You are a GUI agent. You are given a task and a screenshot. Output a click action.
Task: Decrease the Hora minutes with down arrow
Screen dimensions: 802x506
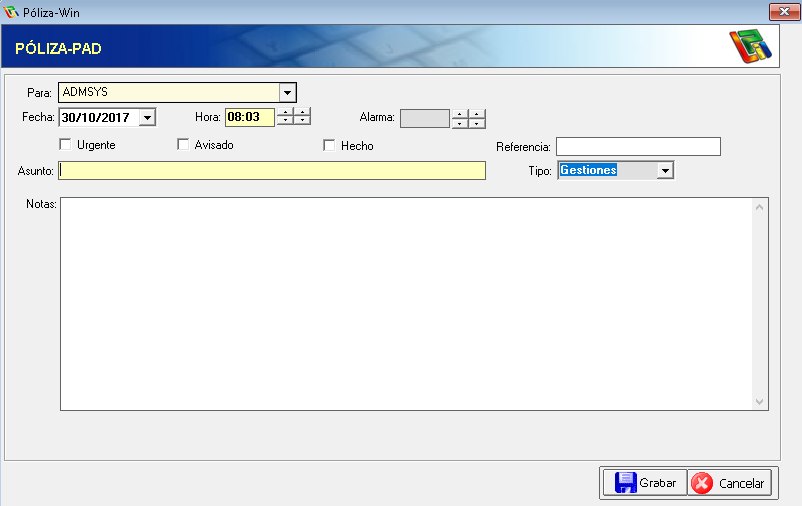tap(302, 121)
